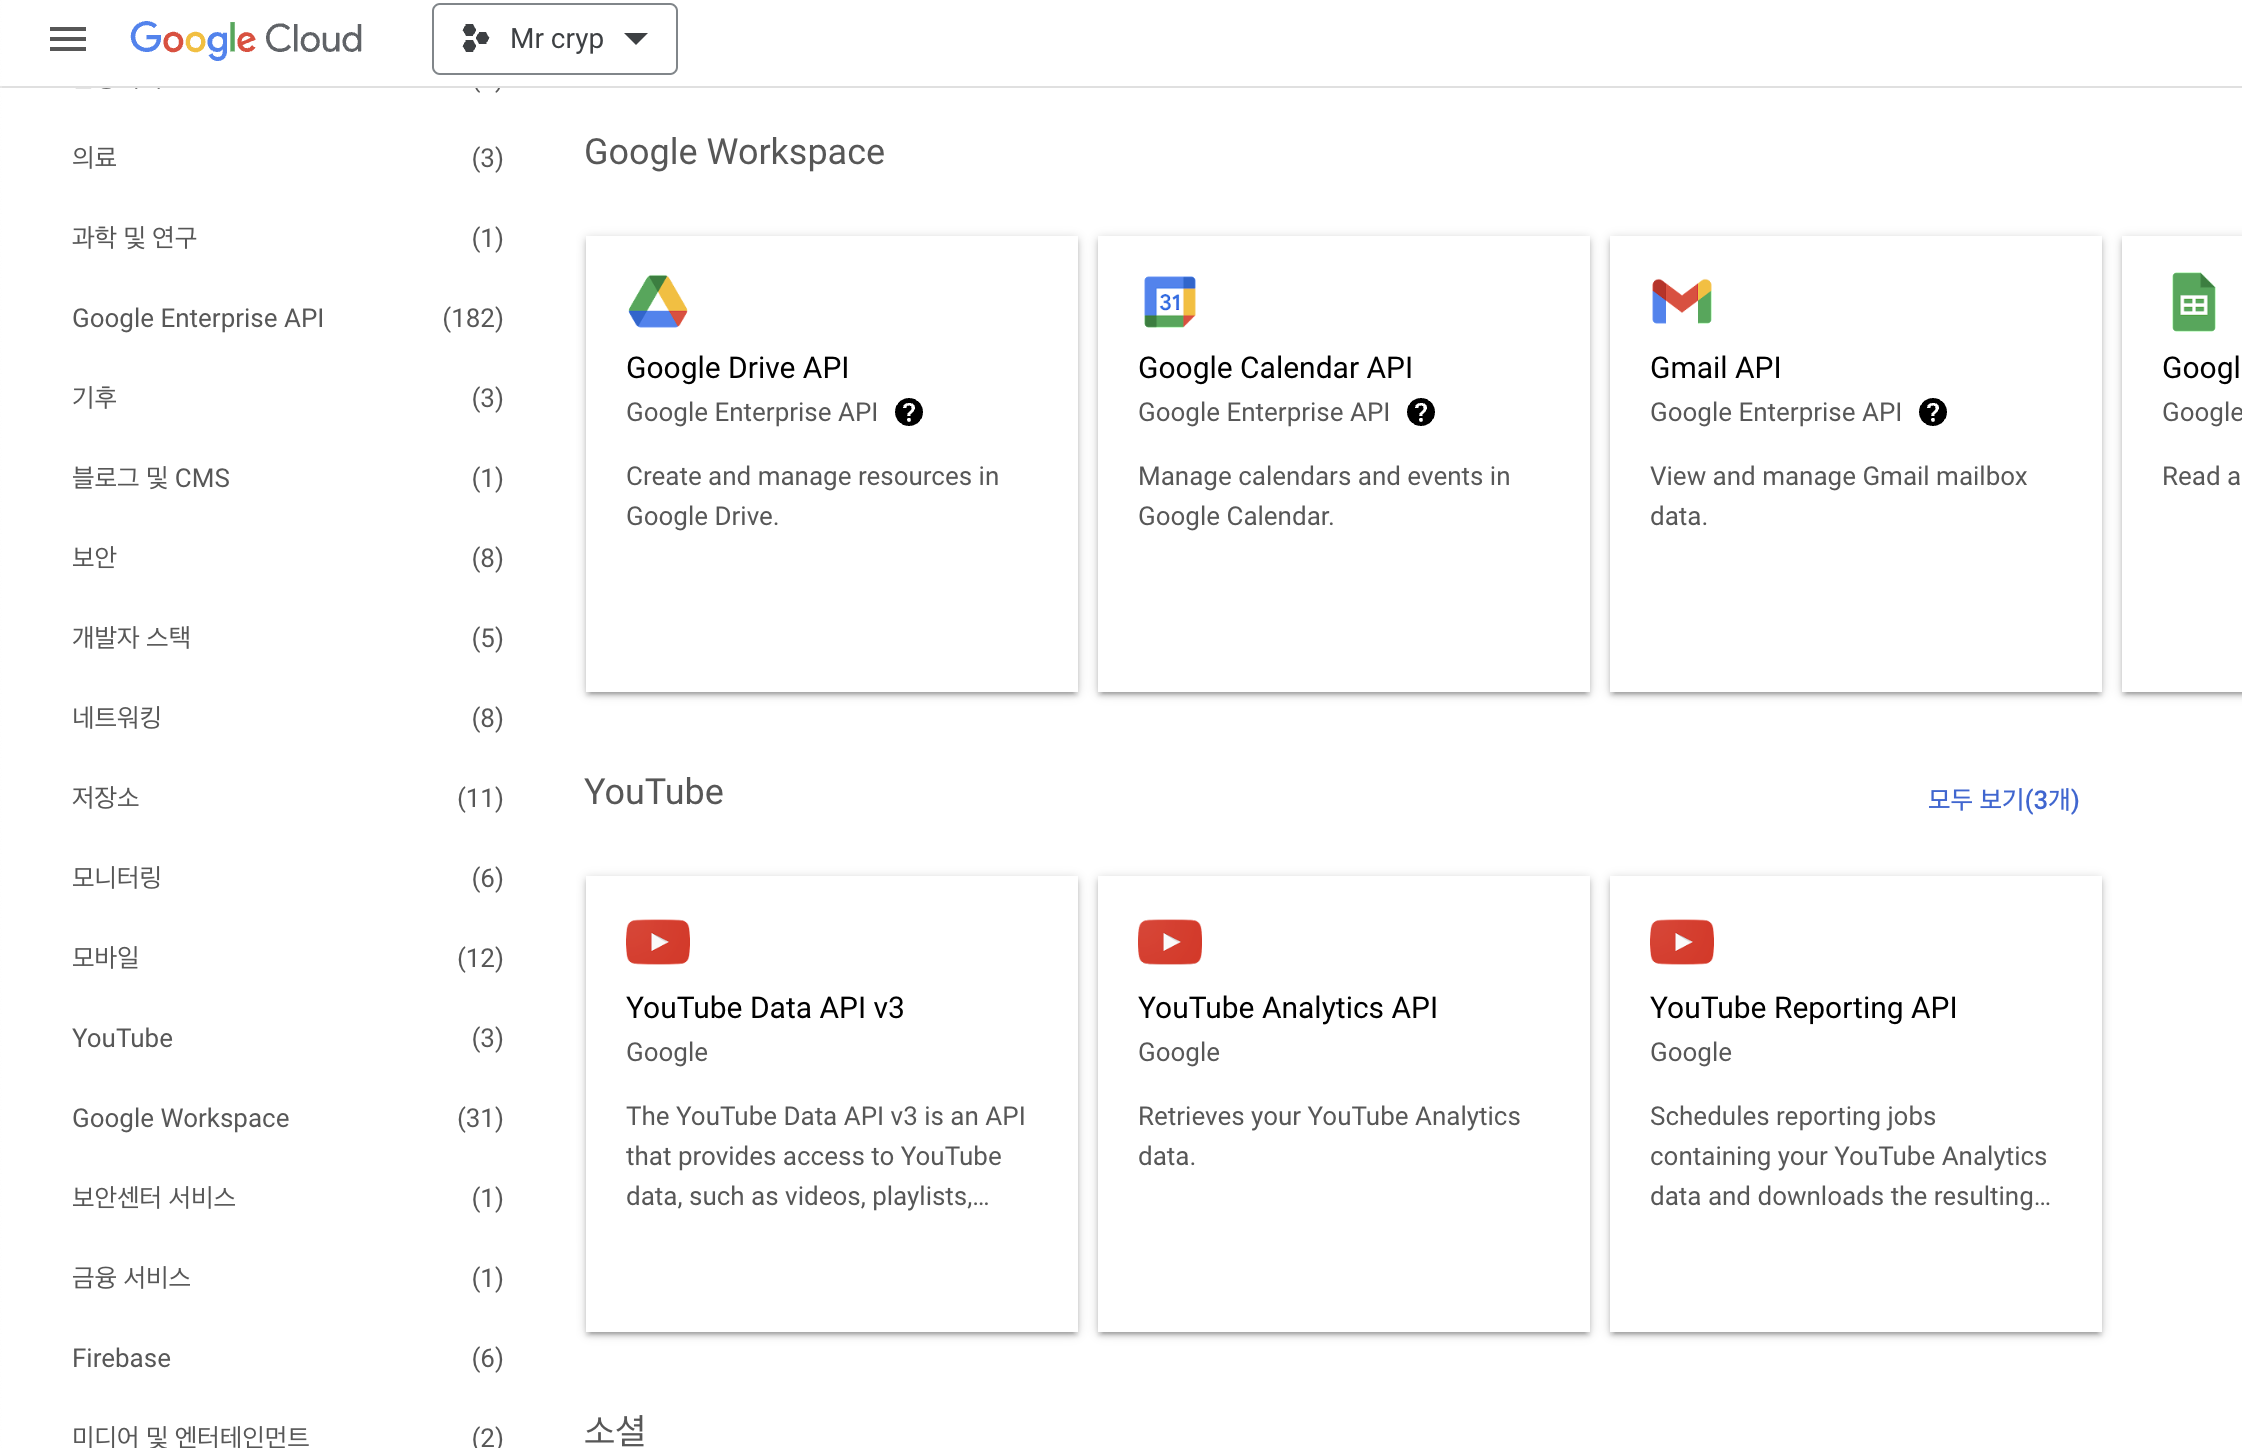Click the Gmail envelope icon
This screenshot has height=1448, width=2242.
(x=1681, y=301)
